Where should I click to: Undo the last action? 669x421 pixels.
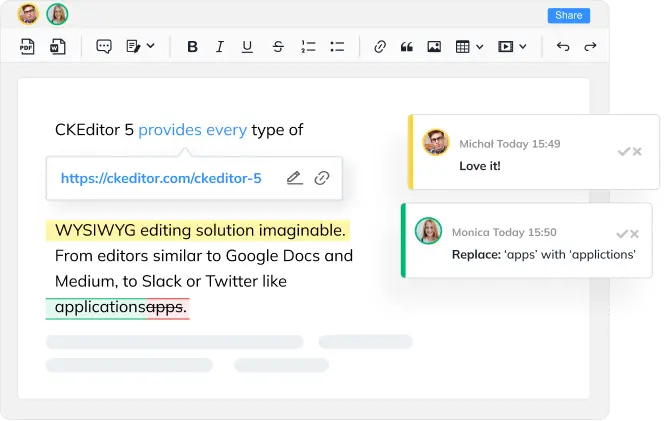pyautogui.click(x=563, y=46)
